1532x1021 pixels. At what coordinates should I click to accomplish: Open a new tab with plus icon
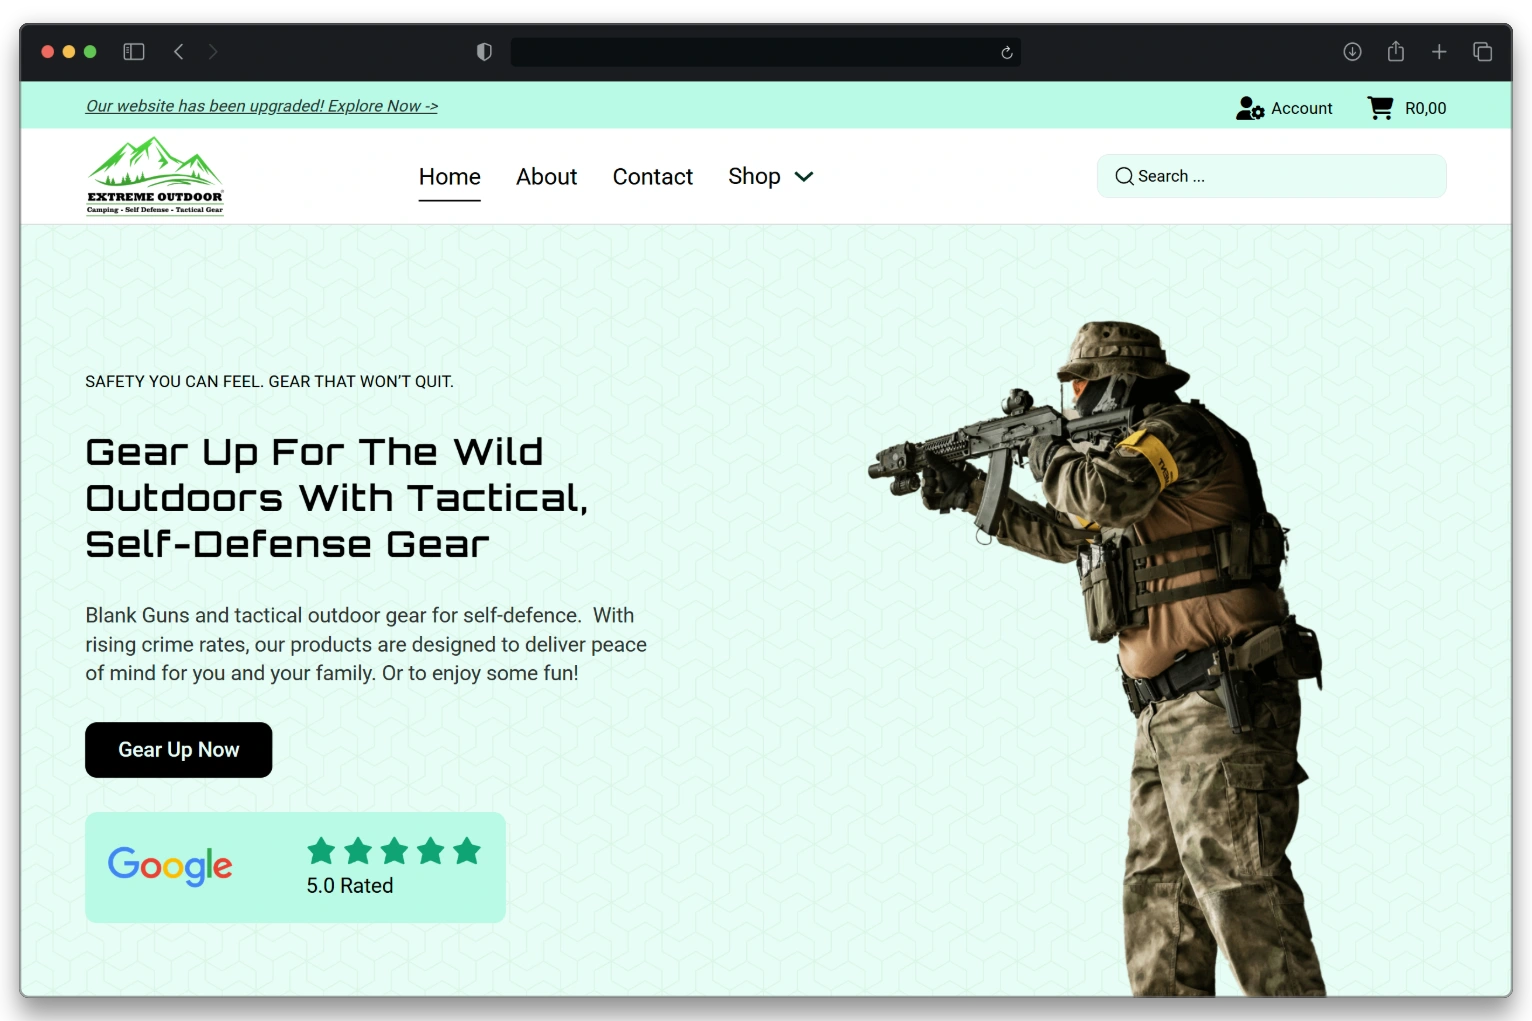point(1439,52)
